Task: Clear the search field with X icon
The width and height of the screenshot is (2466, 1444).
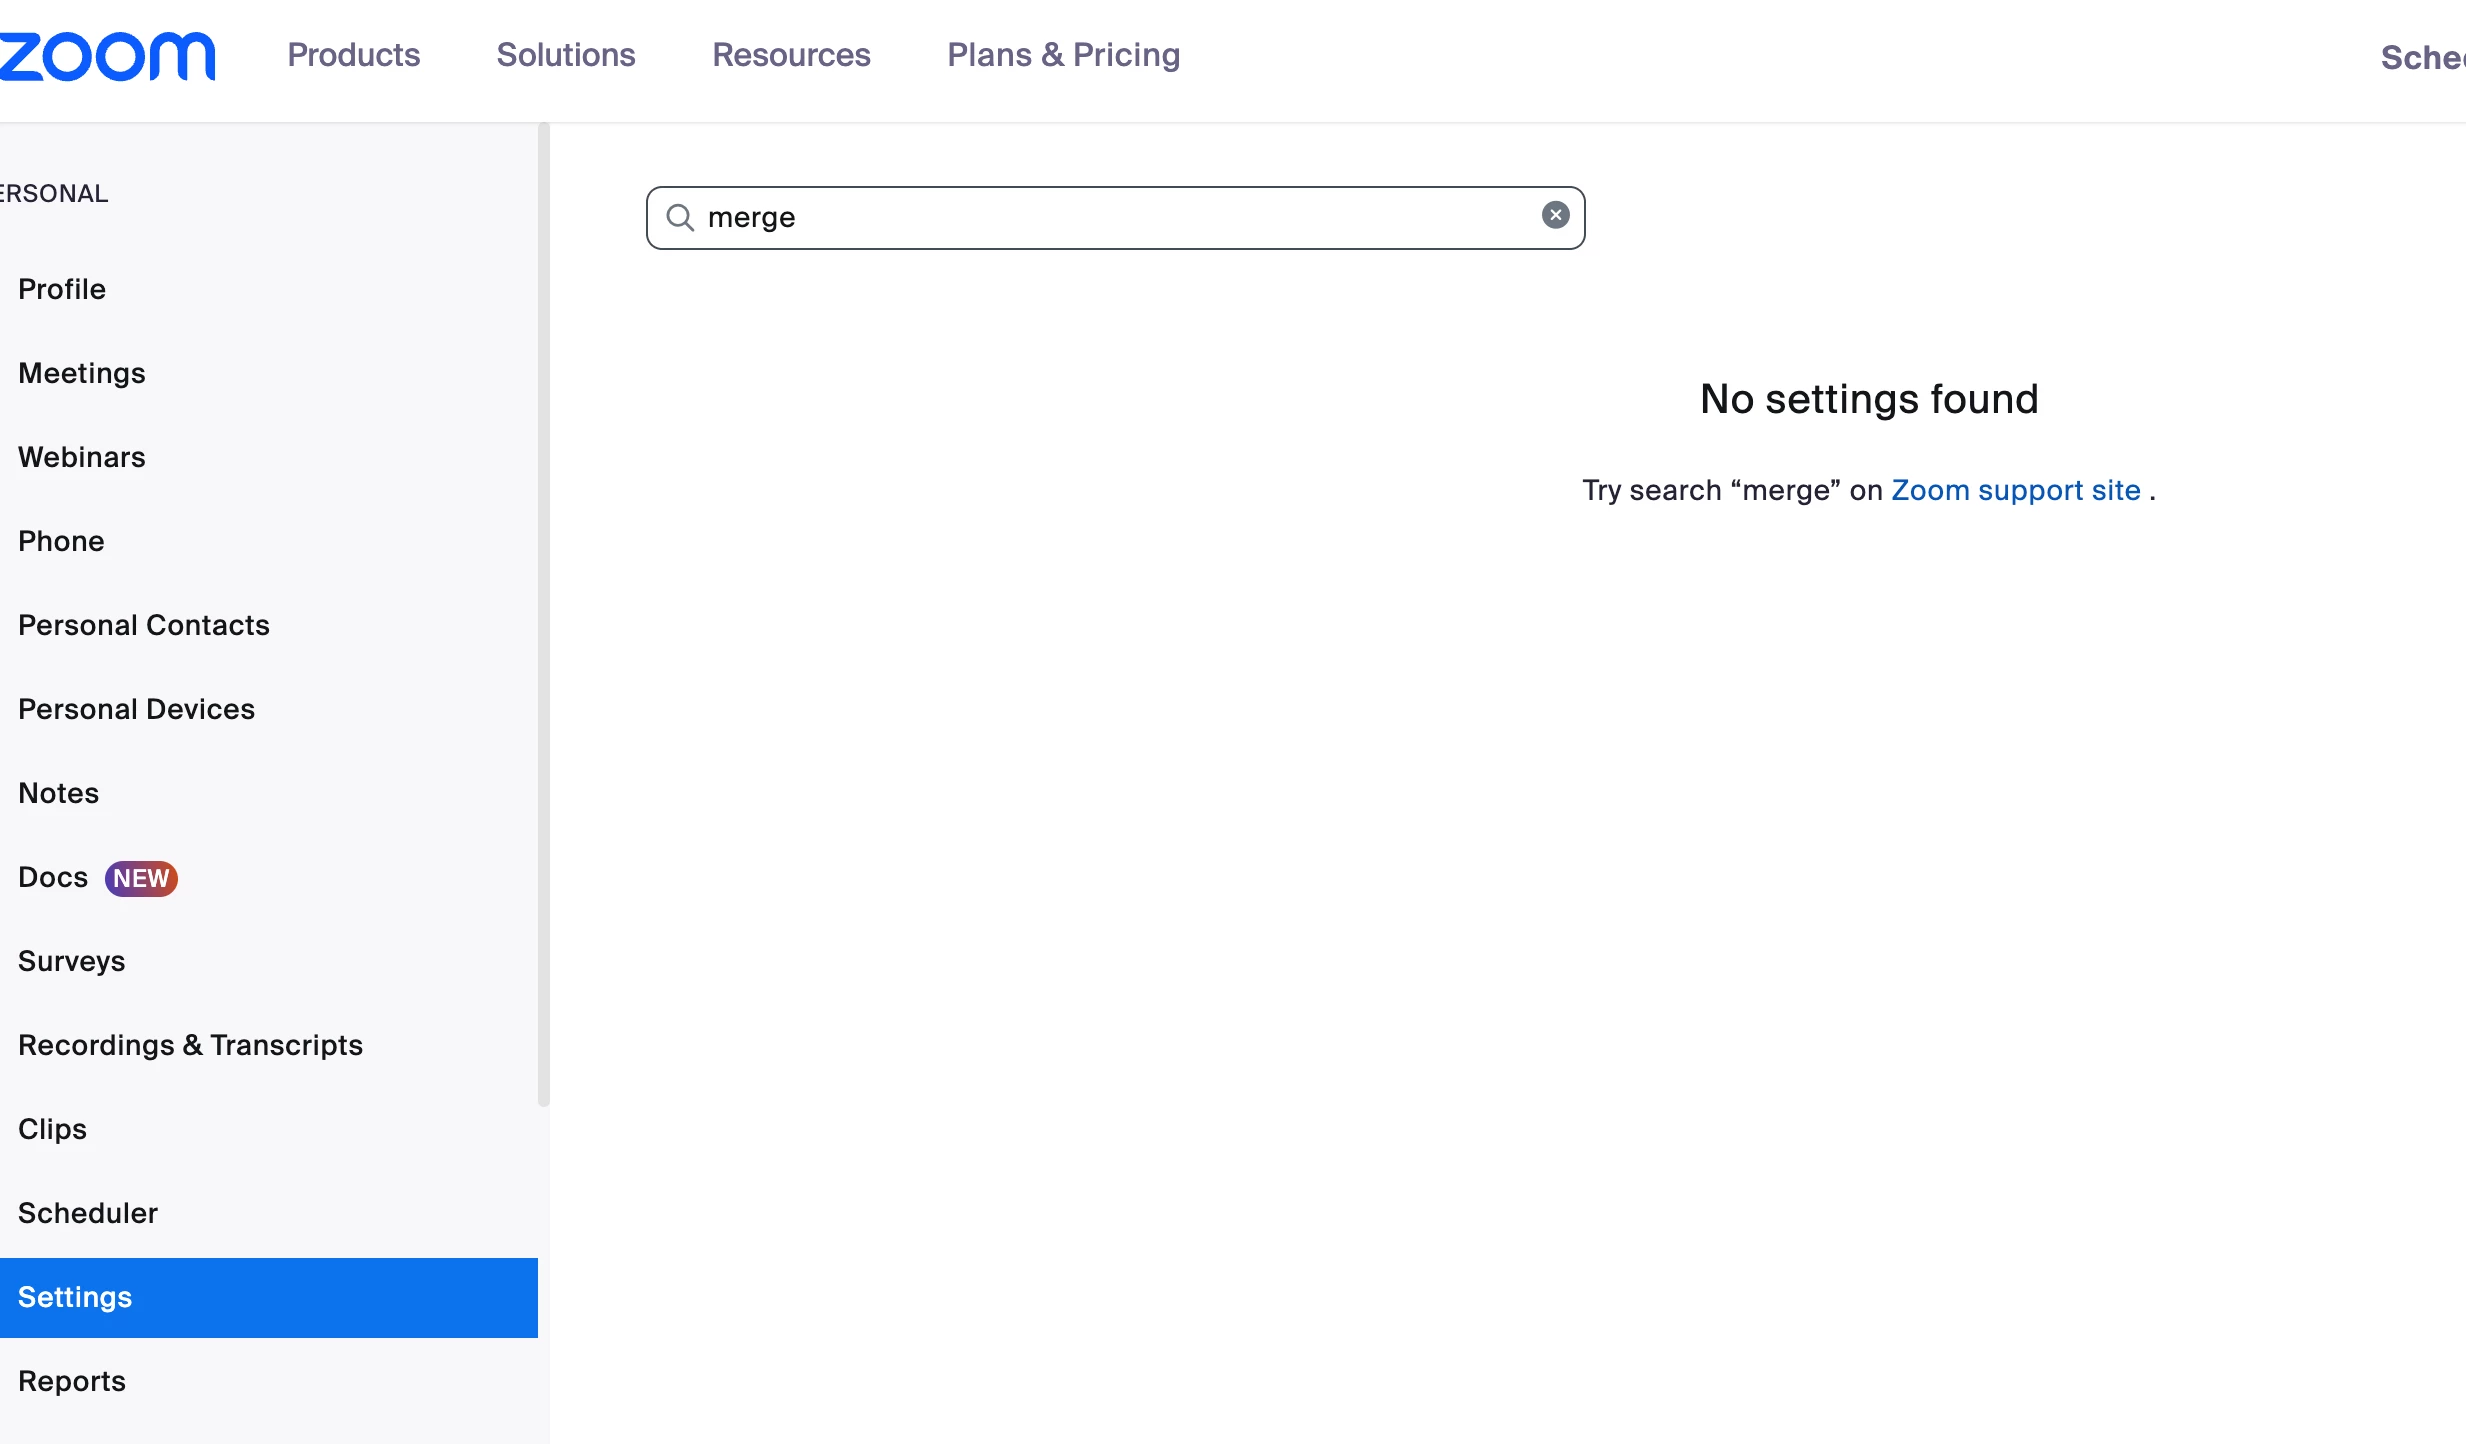Action: point(1555,215)
